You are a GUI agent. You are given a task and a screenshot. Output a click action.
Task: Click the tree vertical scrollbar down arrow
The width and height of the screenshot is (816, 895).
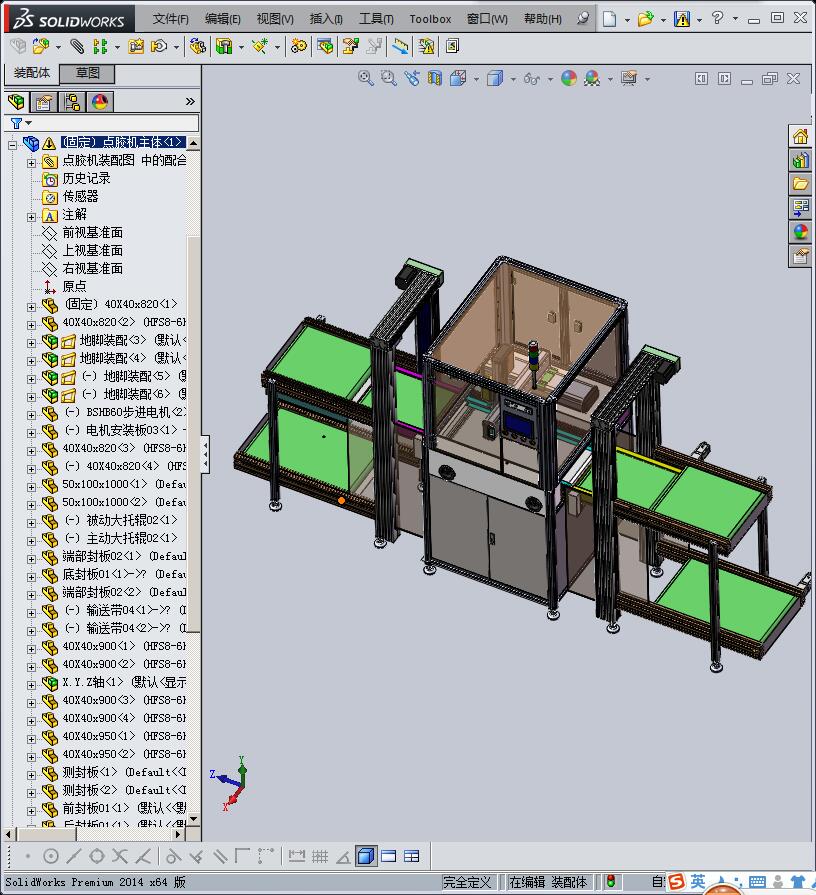pyautogui.click(x=193, y=819)
